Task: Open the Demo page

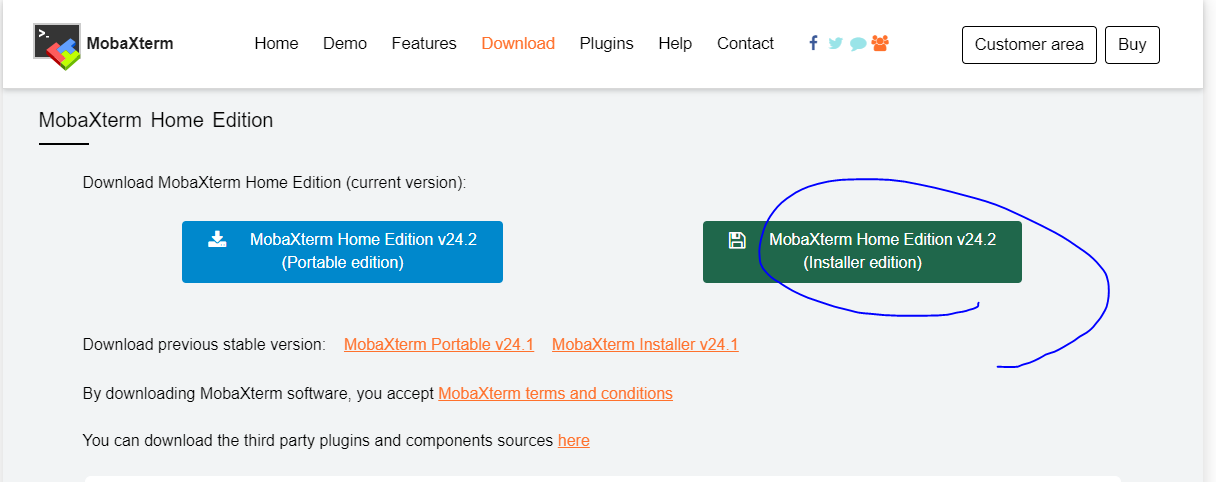Action: click(x=345, y=44)
